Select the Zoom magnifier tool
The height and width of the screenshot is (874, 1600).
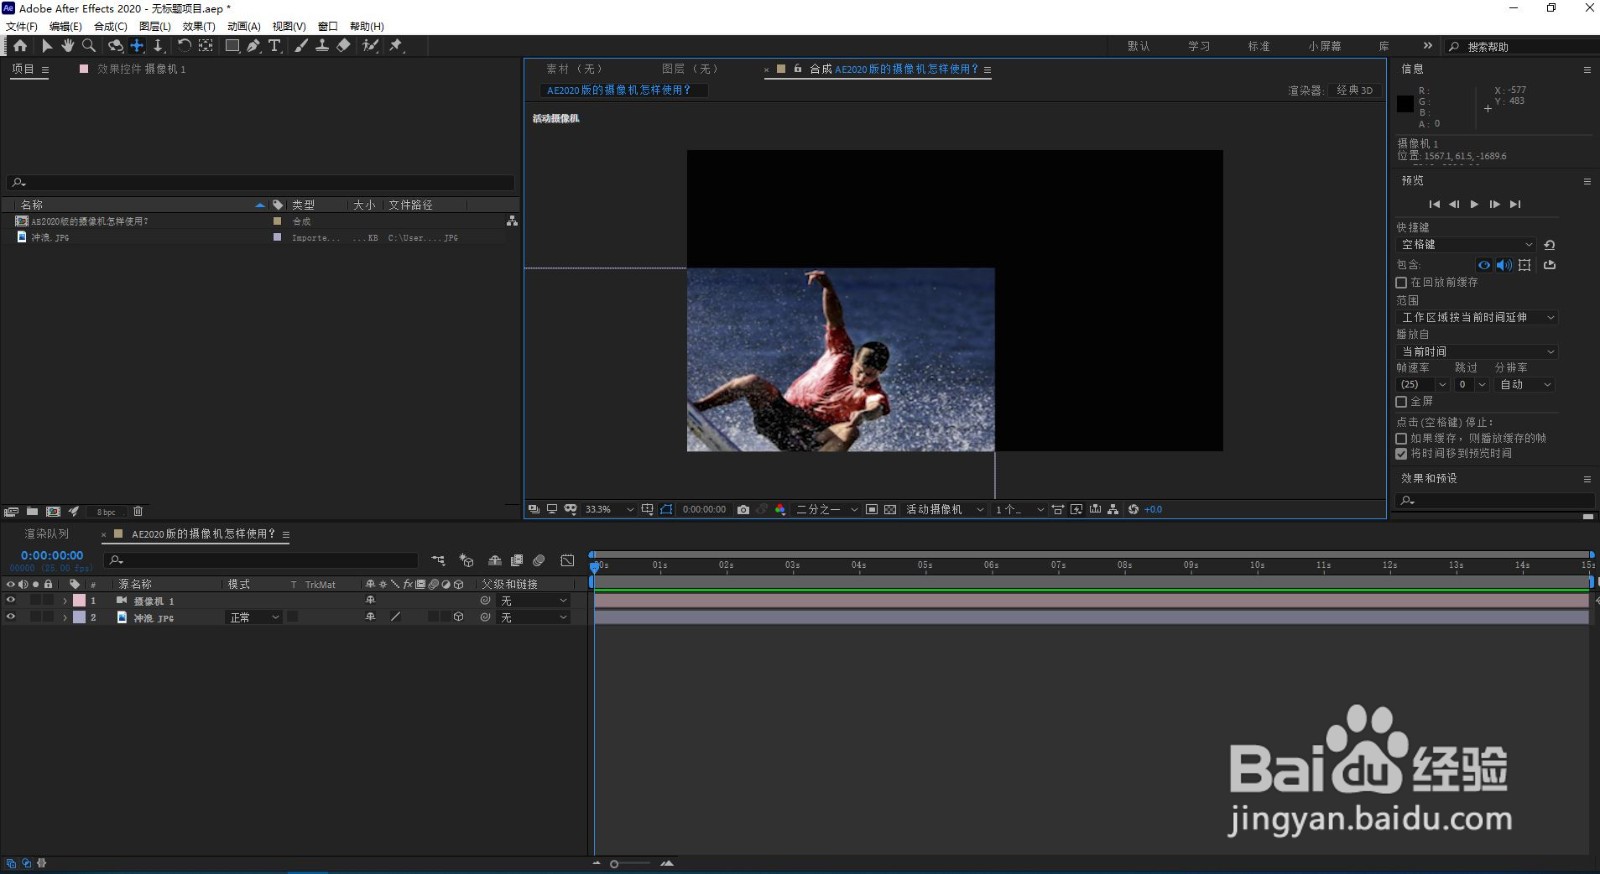pos(89,45)
